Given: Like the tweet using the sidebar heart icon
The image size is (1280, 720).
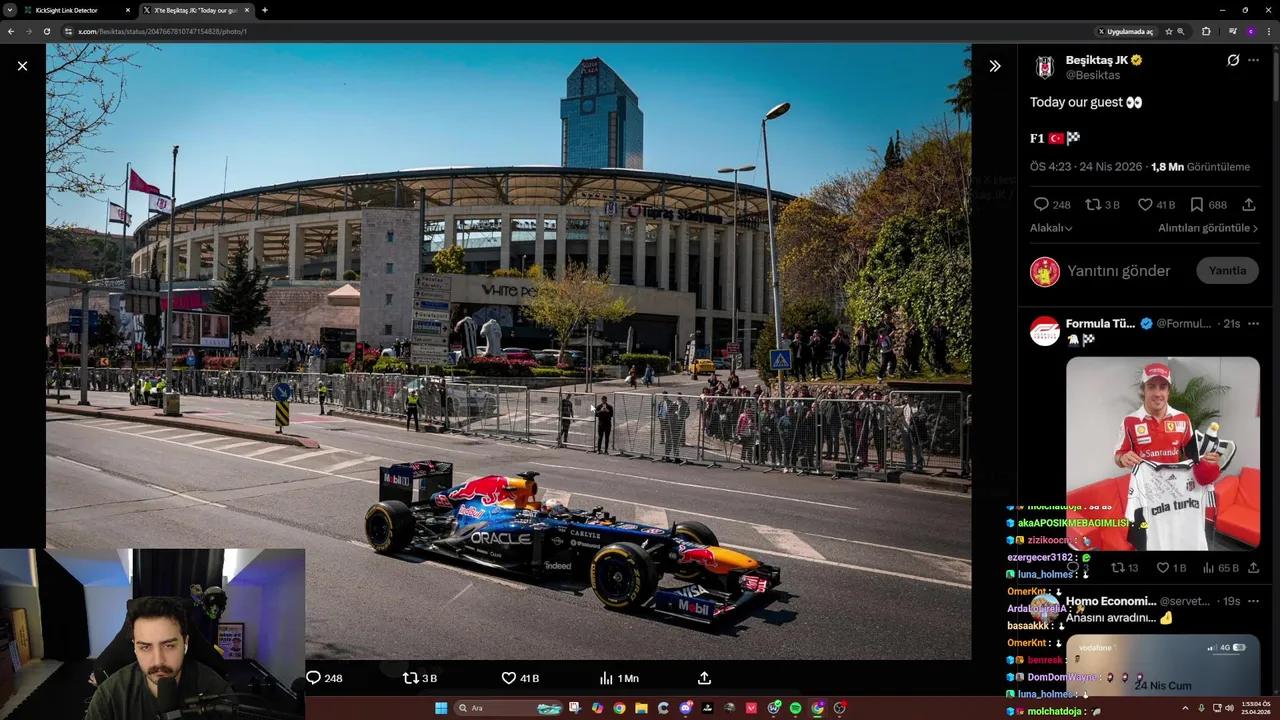Looking at the screenshot, I should pos(1145,204).
